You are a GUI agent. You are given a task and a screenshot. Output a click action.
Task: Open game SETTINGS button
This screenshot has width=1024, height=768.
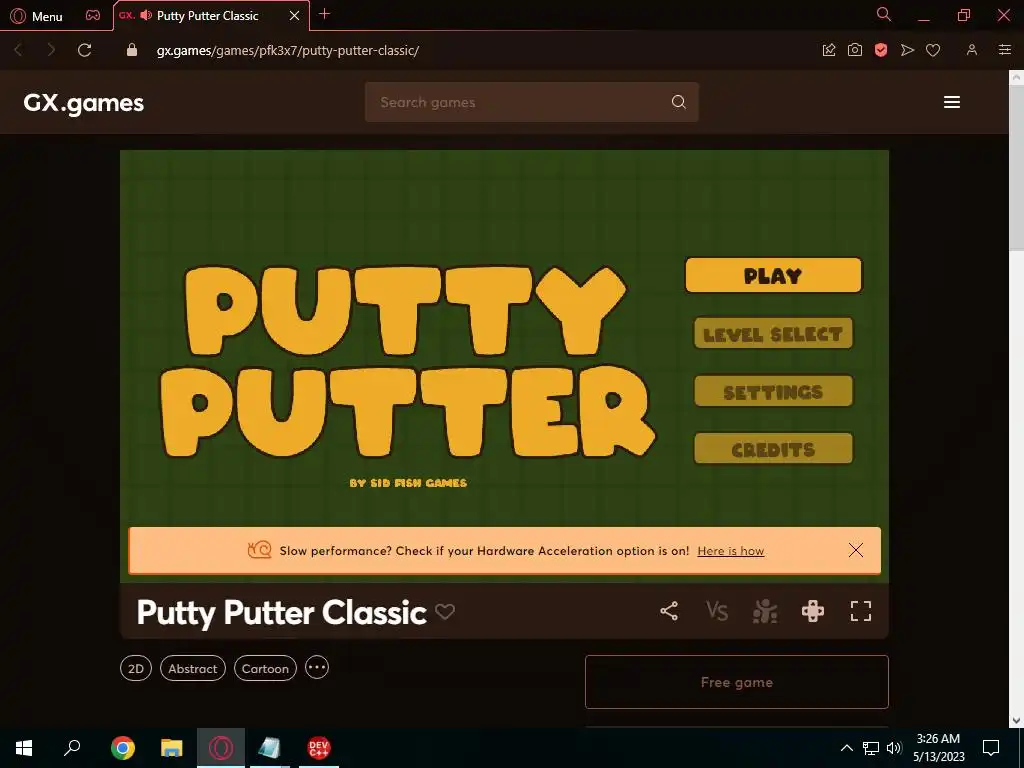pos(773,391)
